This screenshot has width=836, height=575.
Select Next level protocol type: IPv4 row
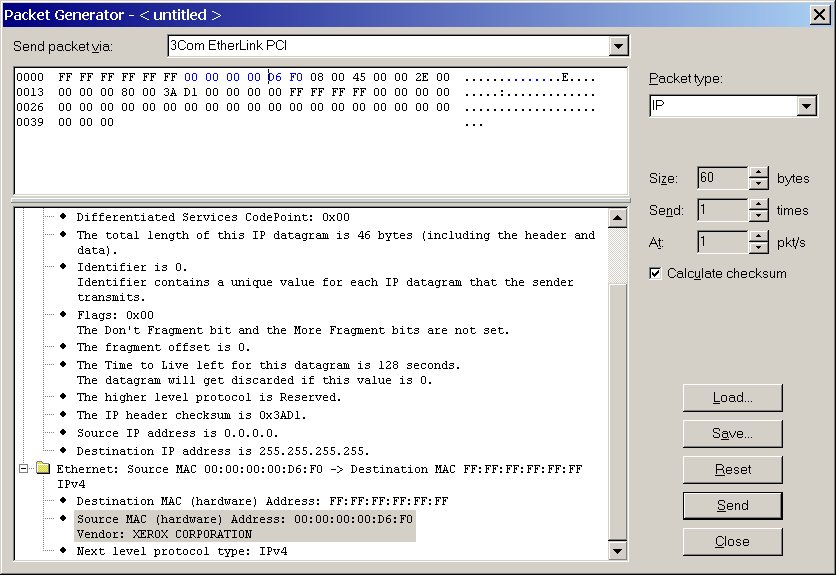(182, 552)
